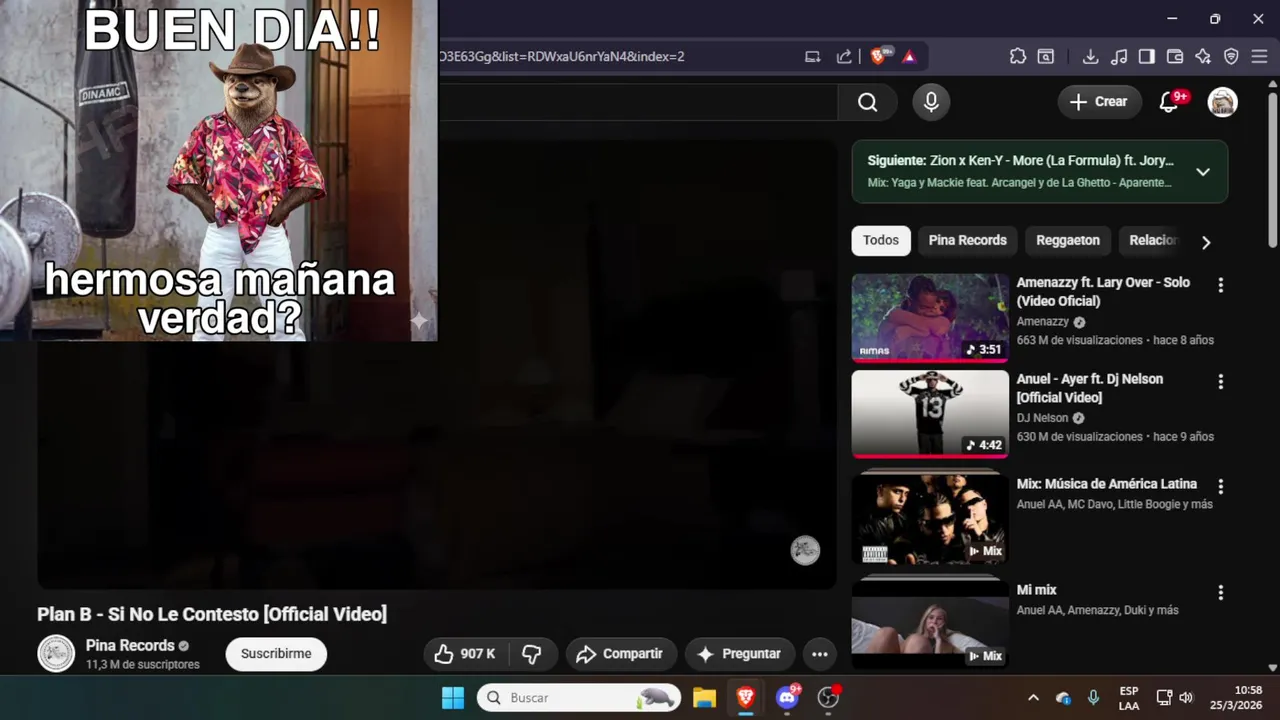Open Brave Leo AI sparkle icon
1280x720 pixels.
click(1203, 57)
